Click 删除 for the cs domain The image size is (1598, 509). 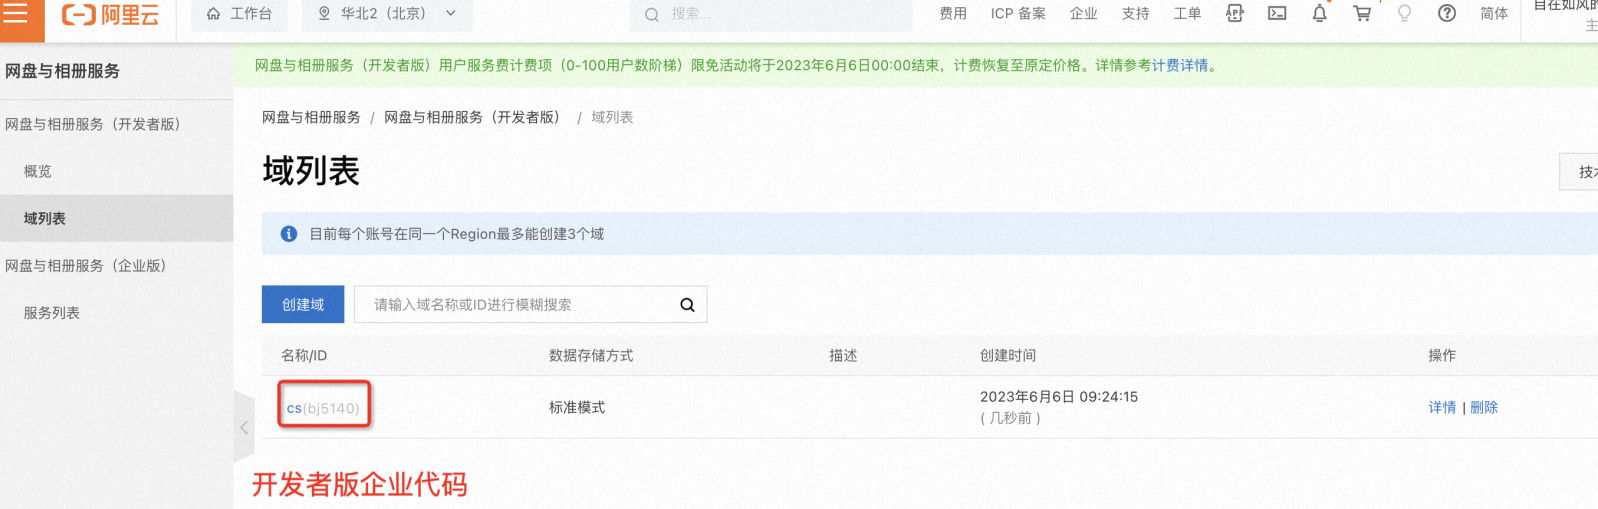tap(1484, 407)
